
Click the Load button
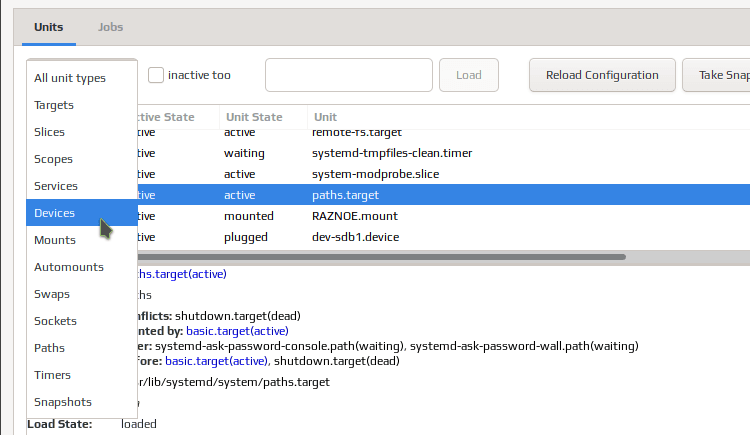(469, 75)
